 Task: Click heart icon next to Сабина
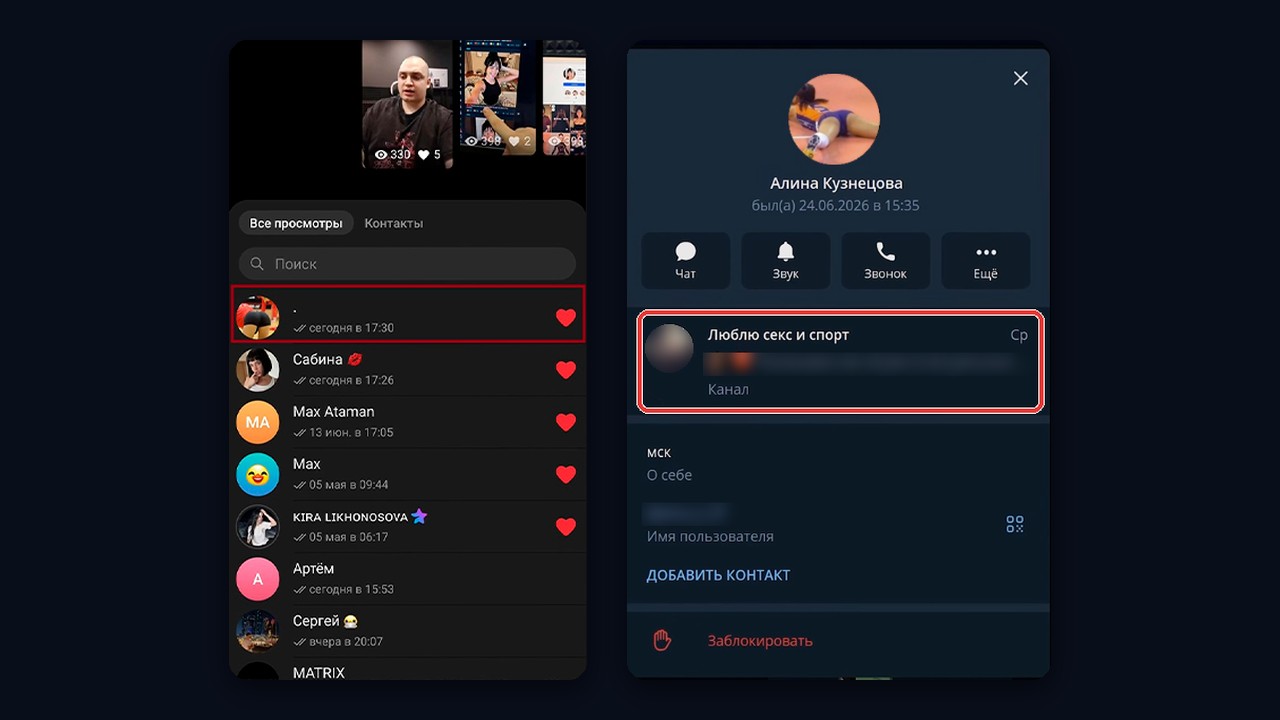pyautogui.click(x=566, y=370)
